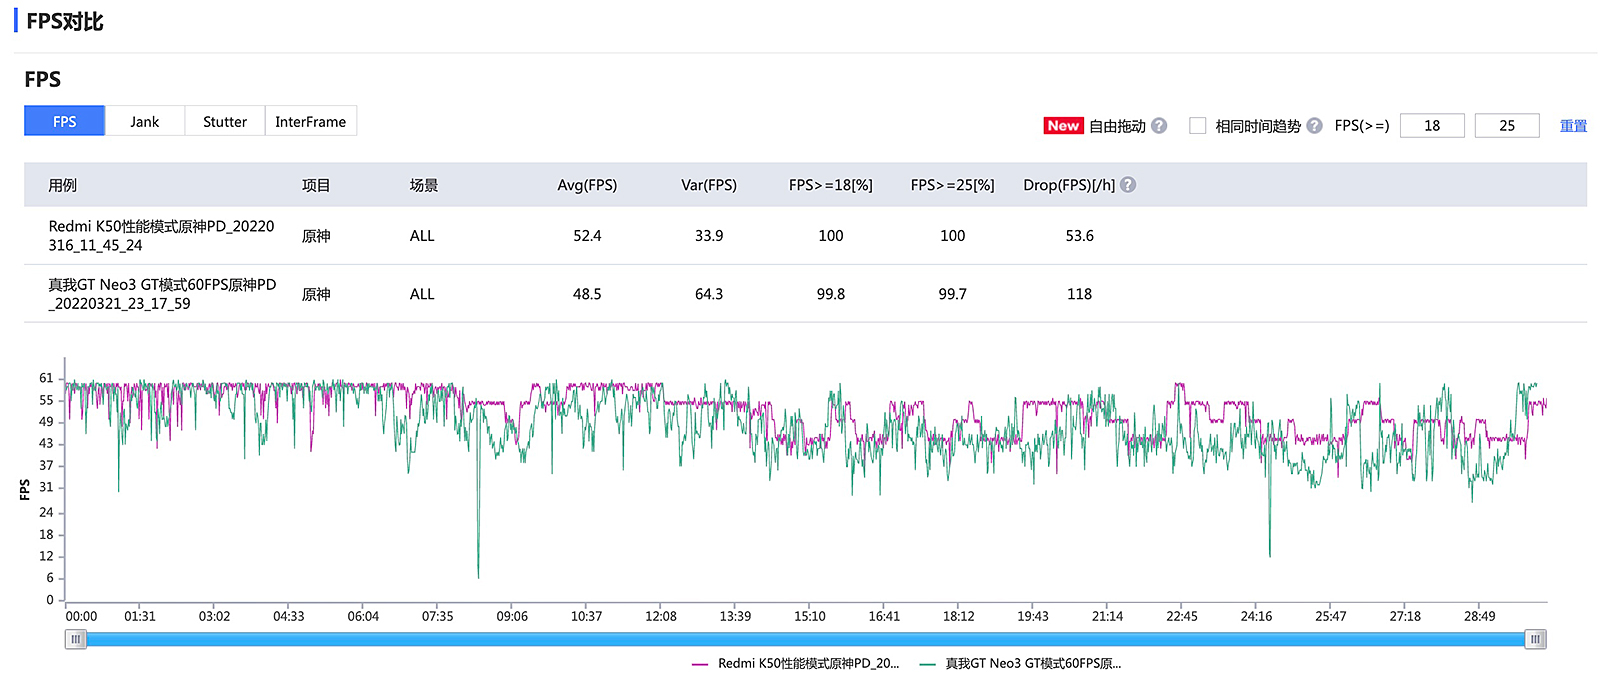Switch to the Jank tab

tap(145, 121)
